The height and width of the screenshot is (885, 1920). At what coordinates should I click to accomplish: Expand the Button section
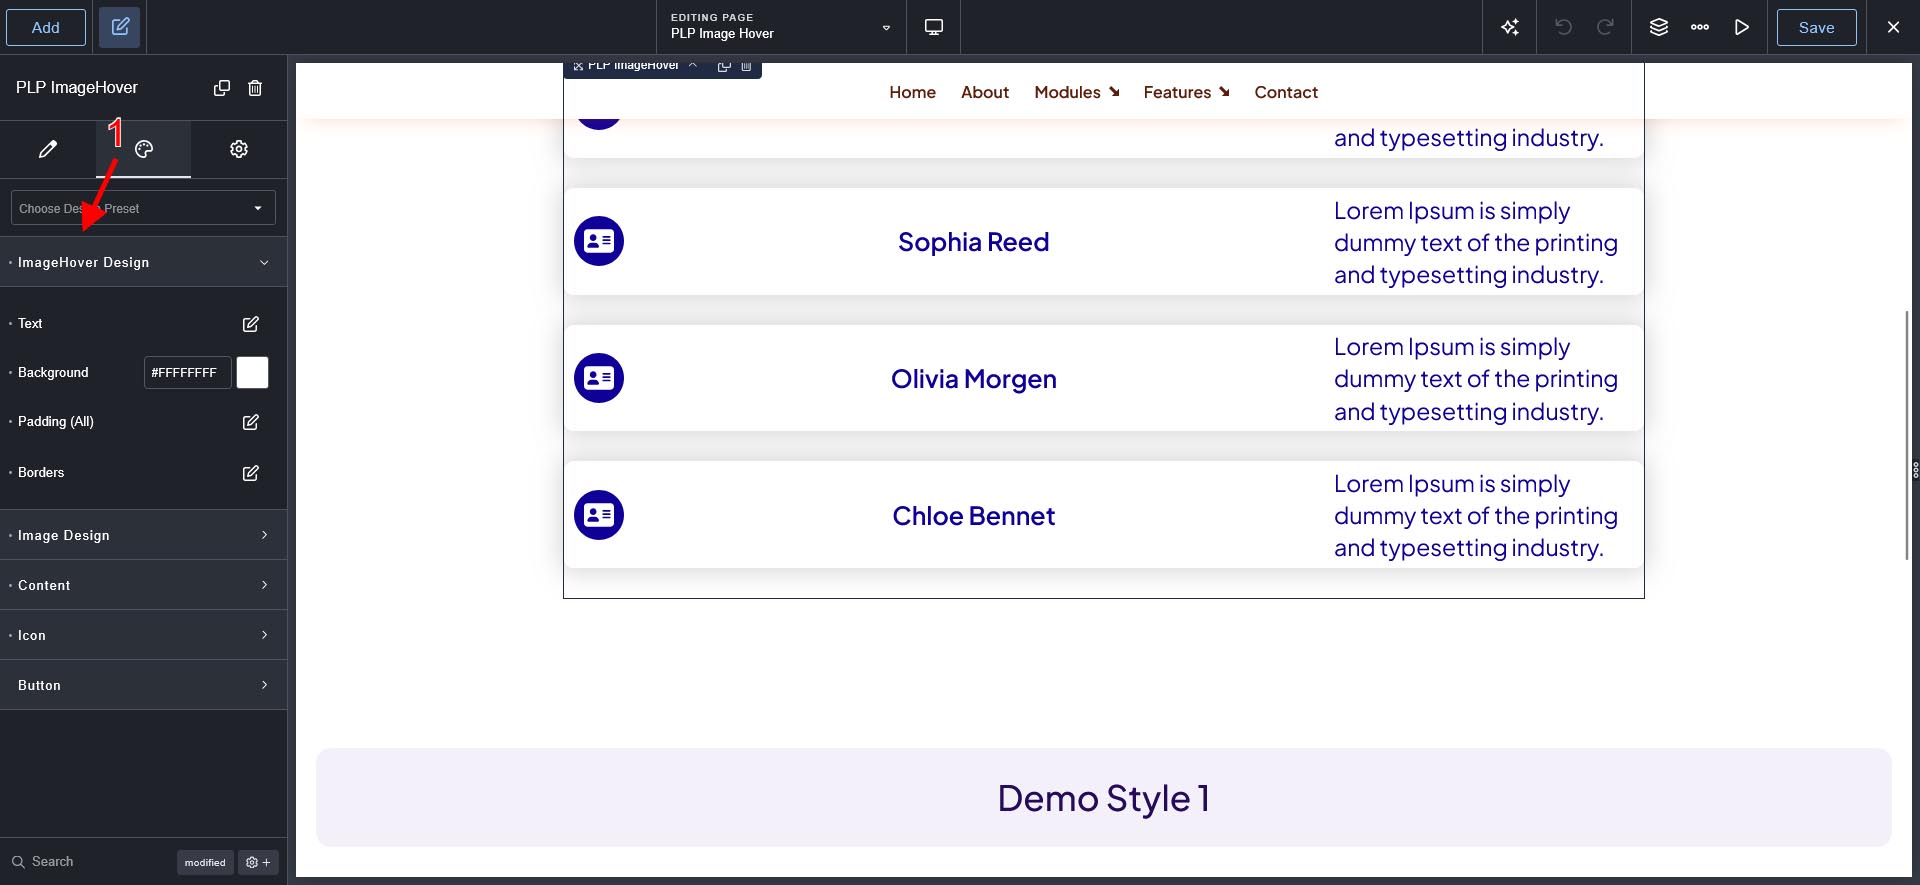click(143, 685)
